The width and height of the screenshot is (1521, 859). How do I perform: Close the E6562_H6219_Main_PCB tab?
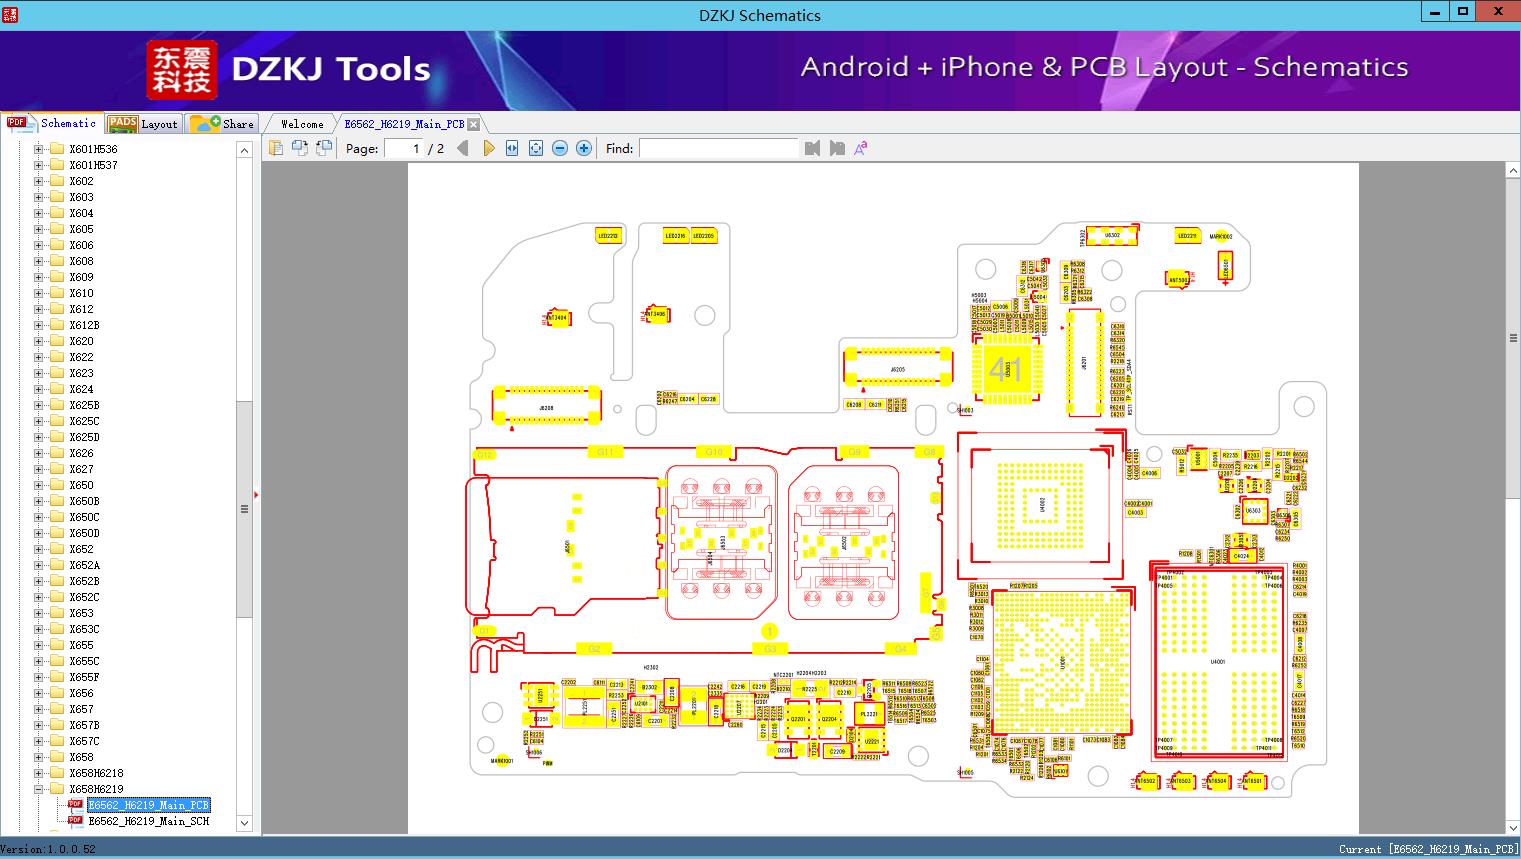pyautogui.click(x=474, y=124)
